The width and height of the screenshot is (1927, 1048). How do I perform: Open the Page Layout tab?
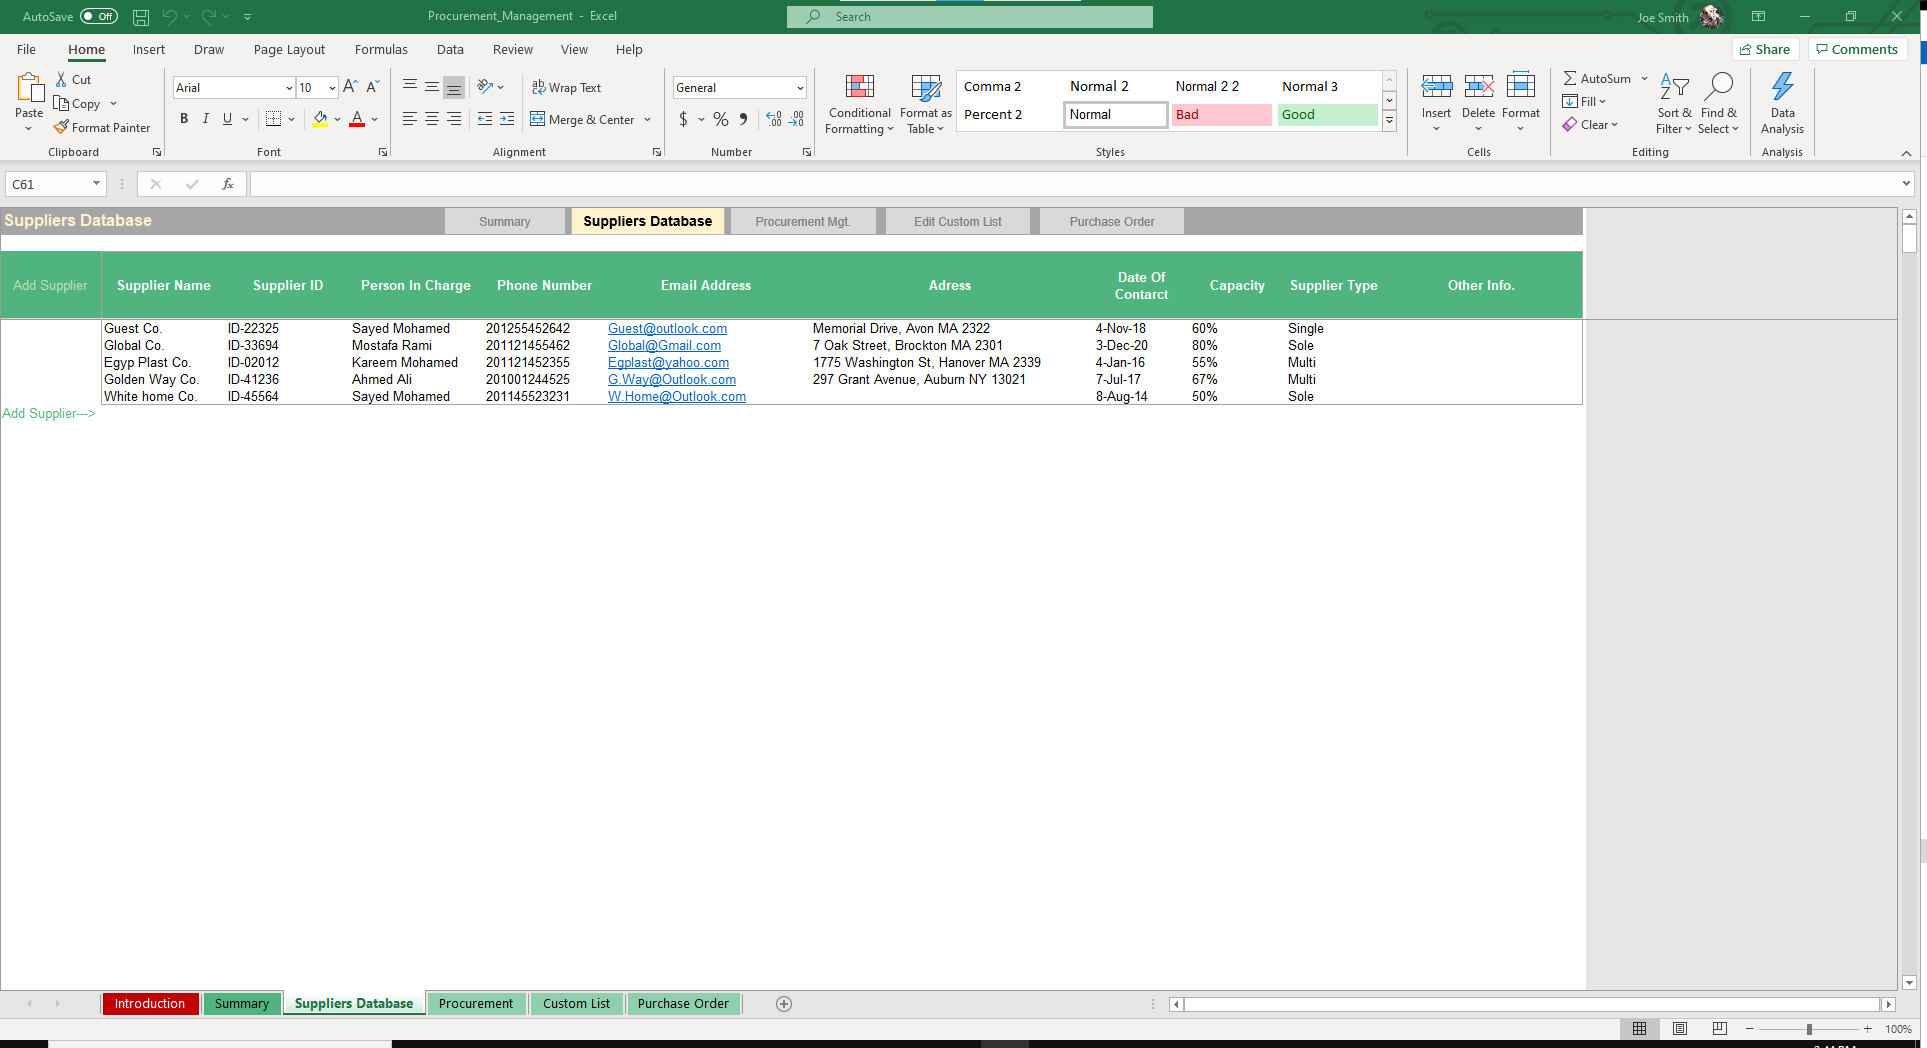pyautogui.click(x=289, y=49)
